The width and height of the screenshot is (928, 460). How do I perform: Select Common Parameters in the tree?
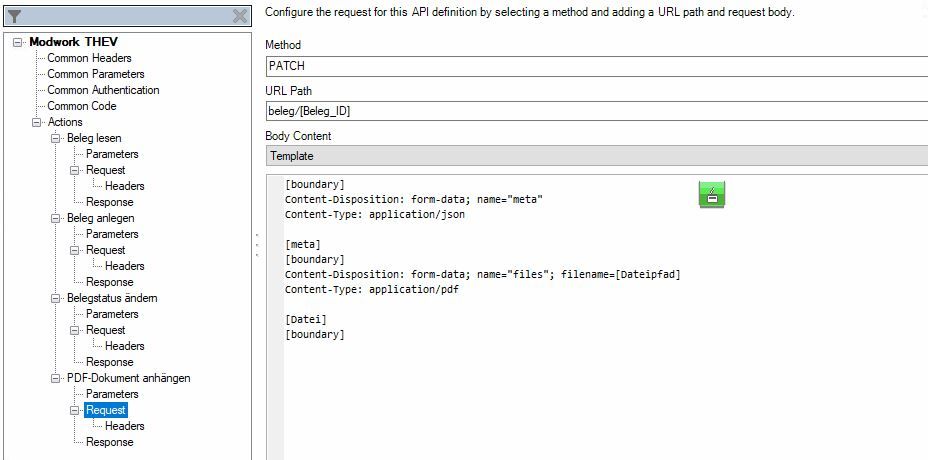tap(96, 74)
